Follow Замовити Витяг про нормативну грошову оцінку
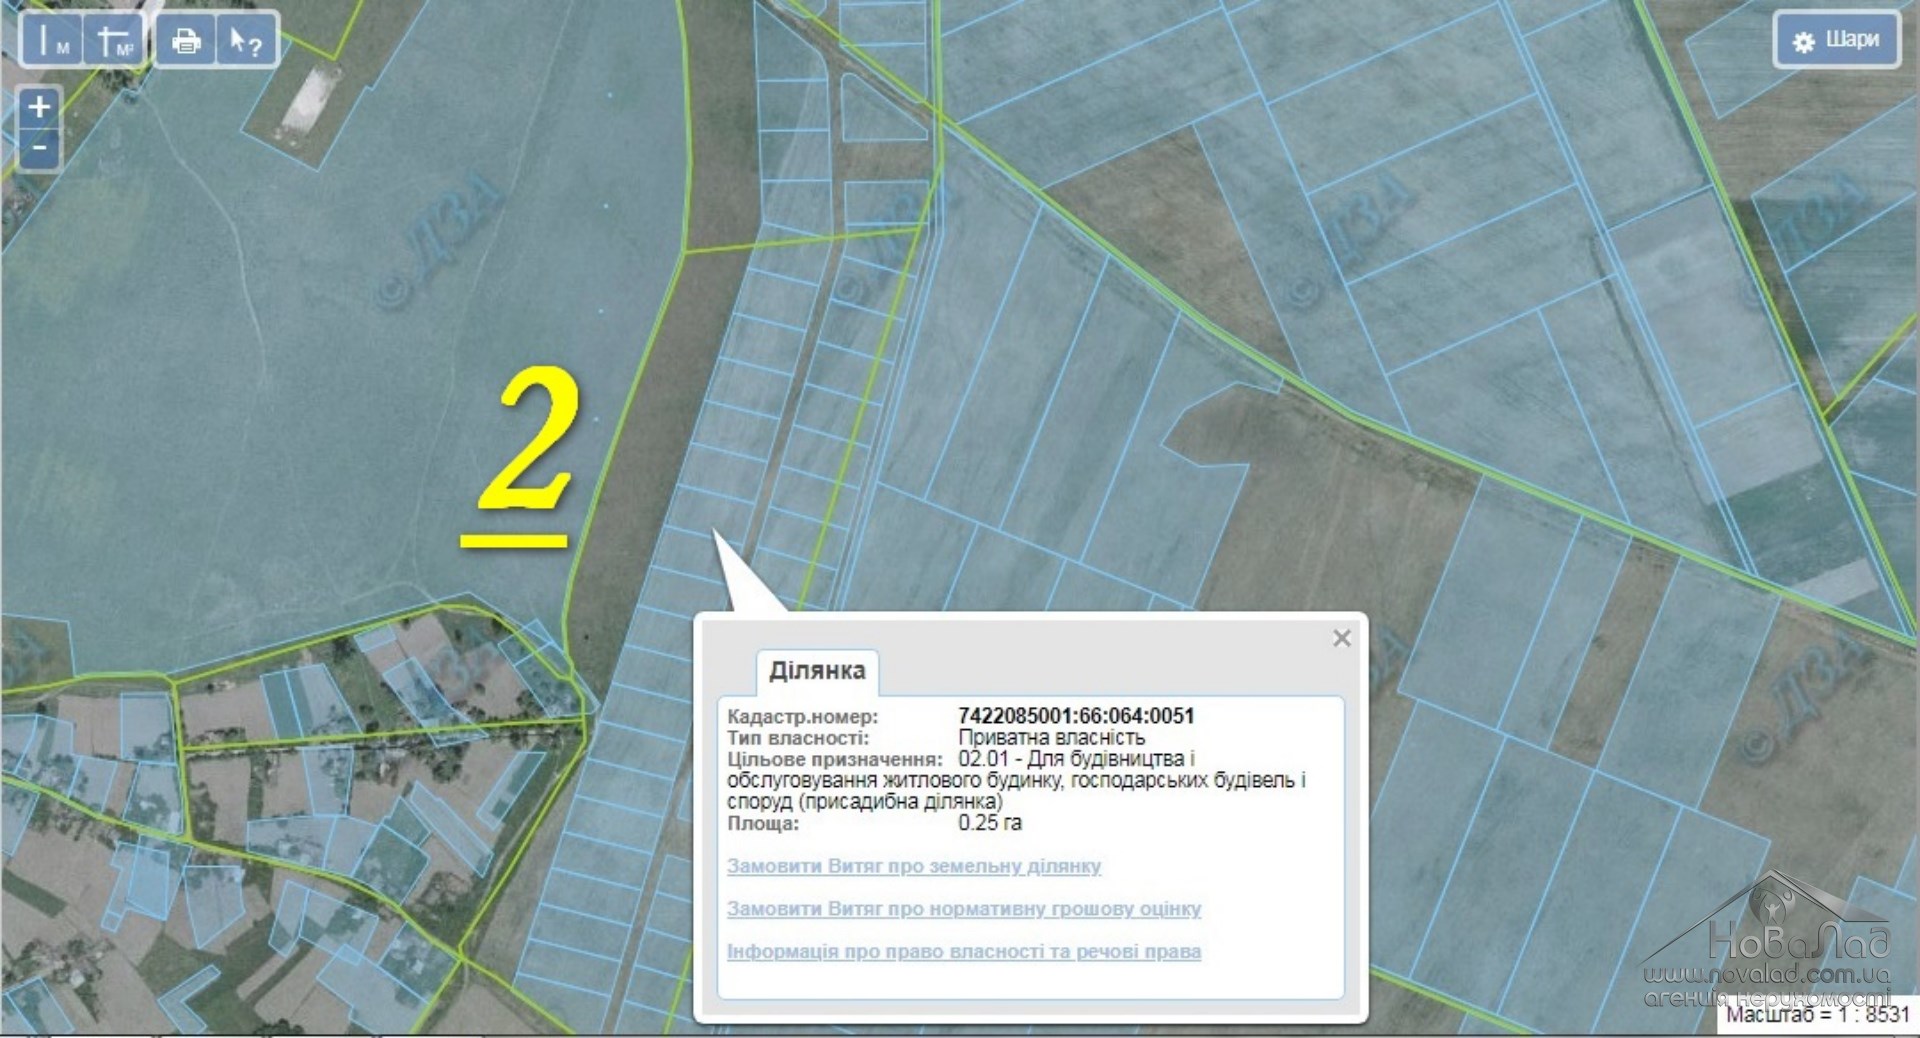The height and width of the screenshot is (1038, 1920). click(963, 909)
